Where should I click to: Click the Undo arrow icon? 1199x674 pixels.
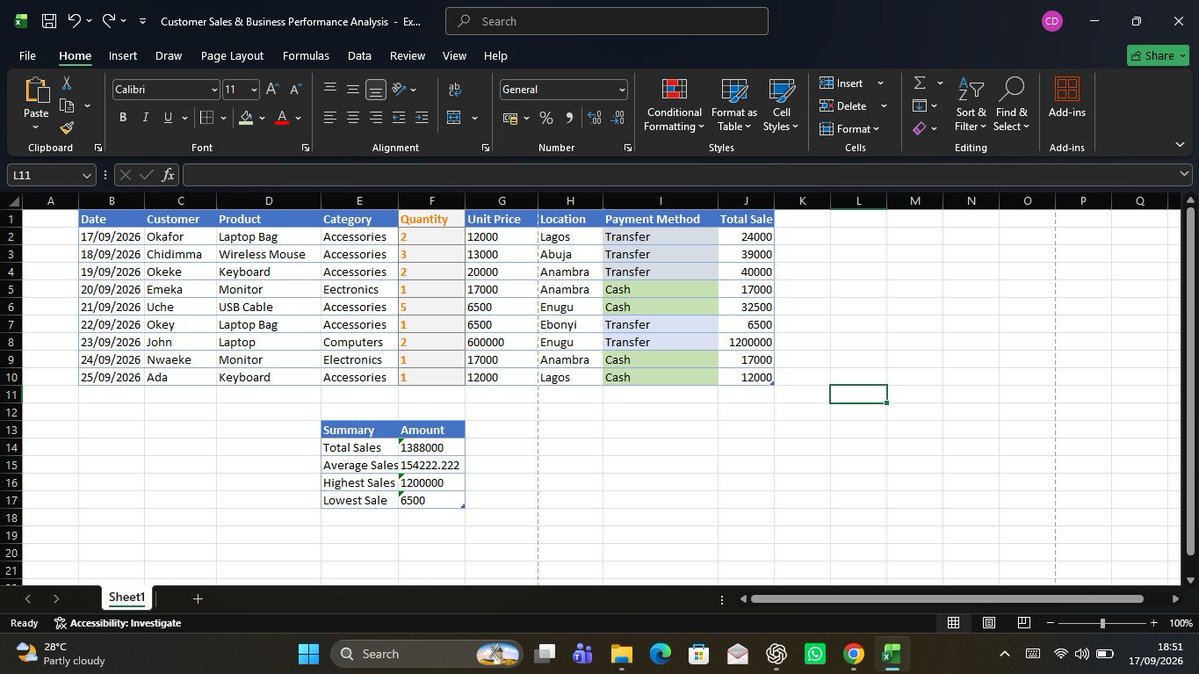pyautogui.click(x=74, y=21)
